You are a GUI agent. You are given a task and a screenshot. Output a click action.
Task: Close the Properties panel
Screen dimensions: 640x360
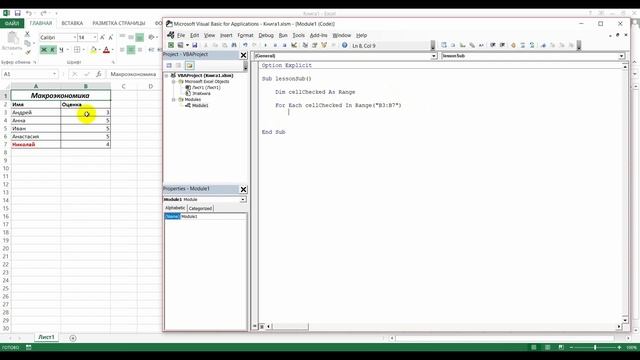(x=243, y=189)
